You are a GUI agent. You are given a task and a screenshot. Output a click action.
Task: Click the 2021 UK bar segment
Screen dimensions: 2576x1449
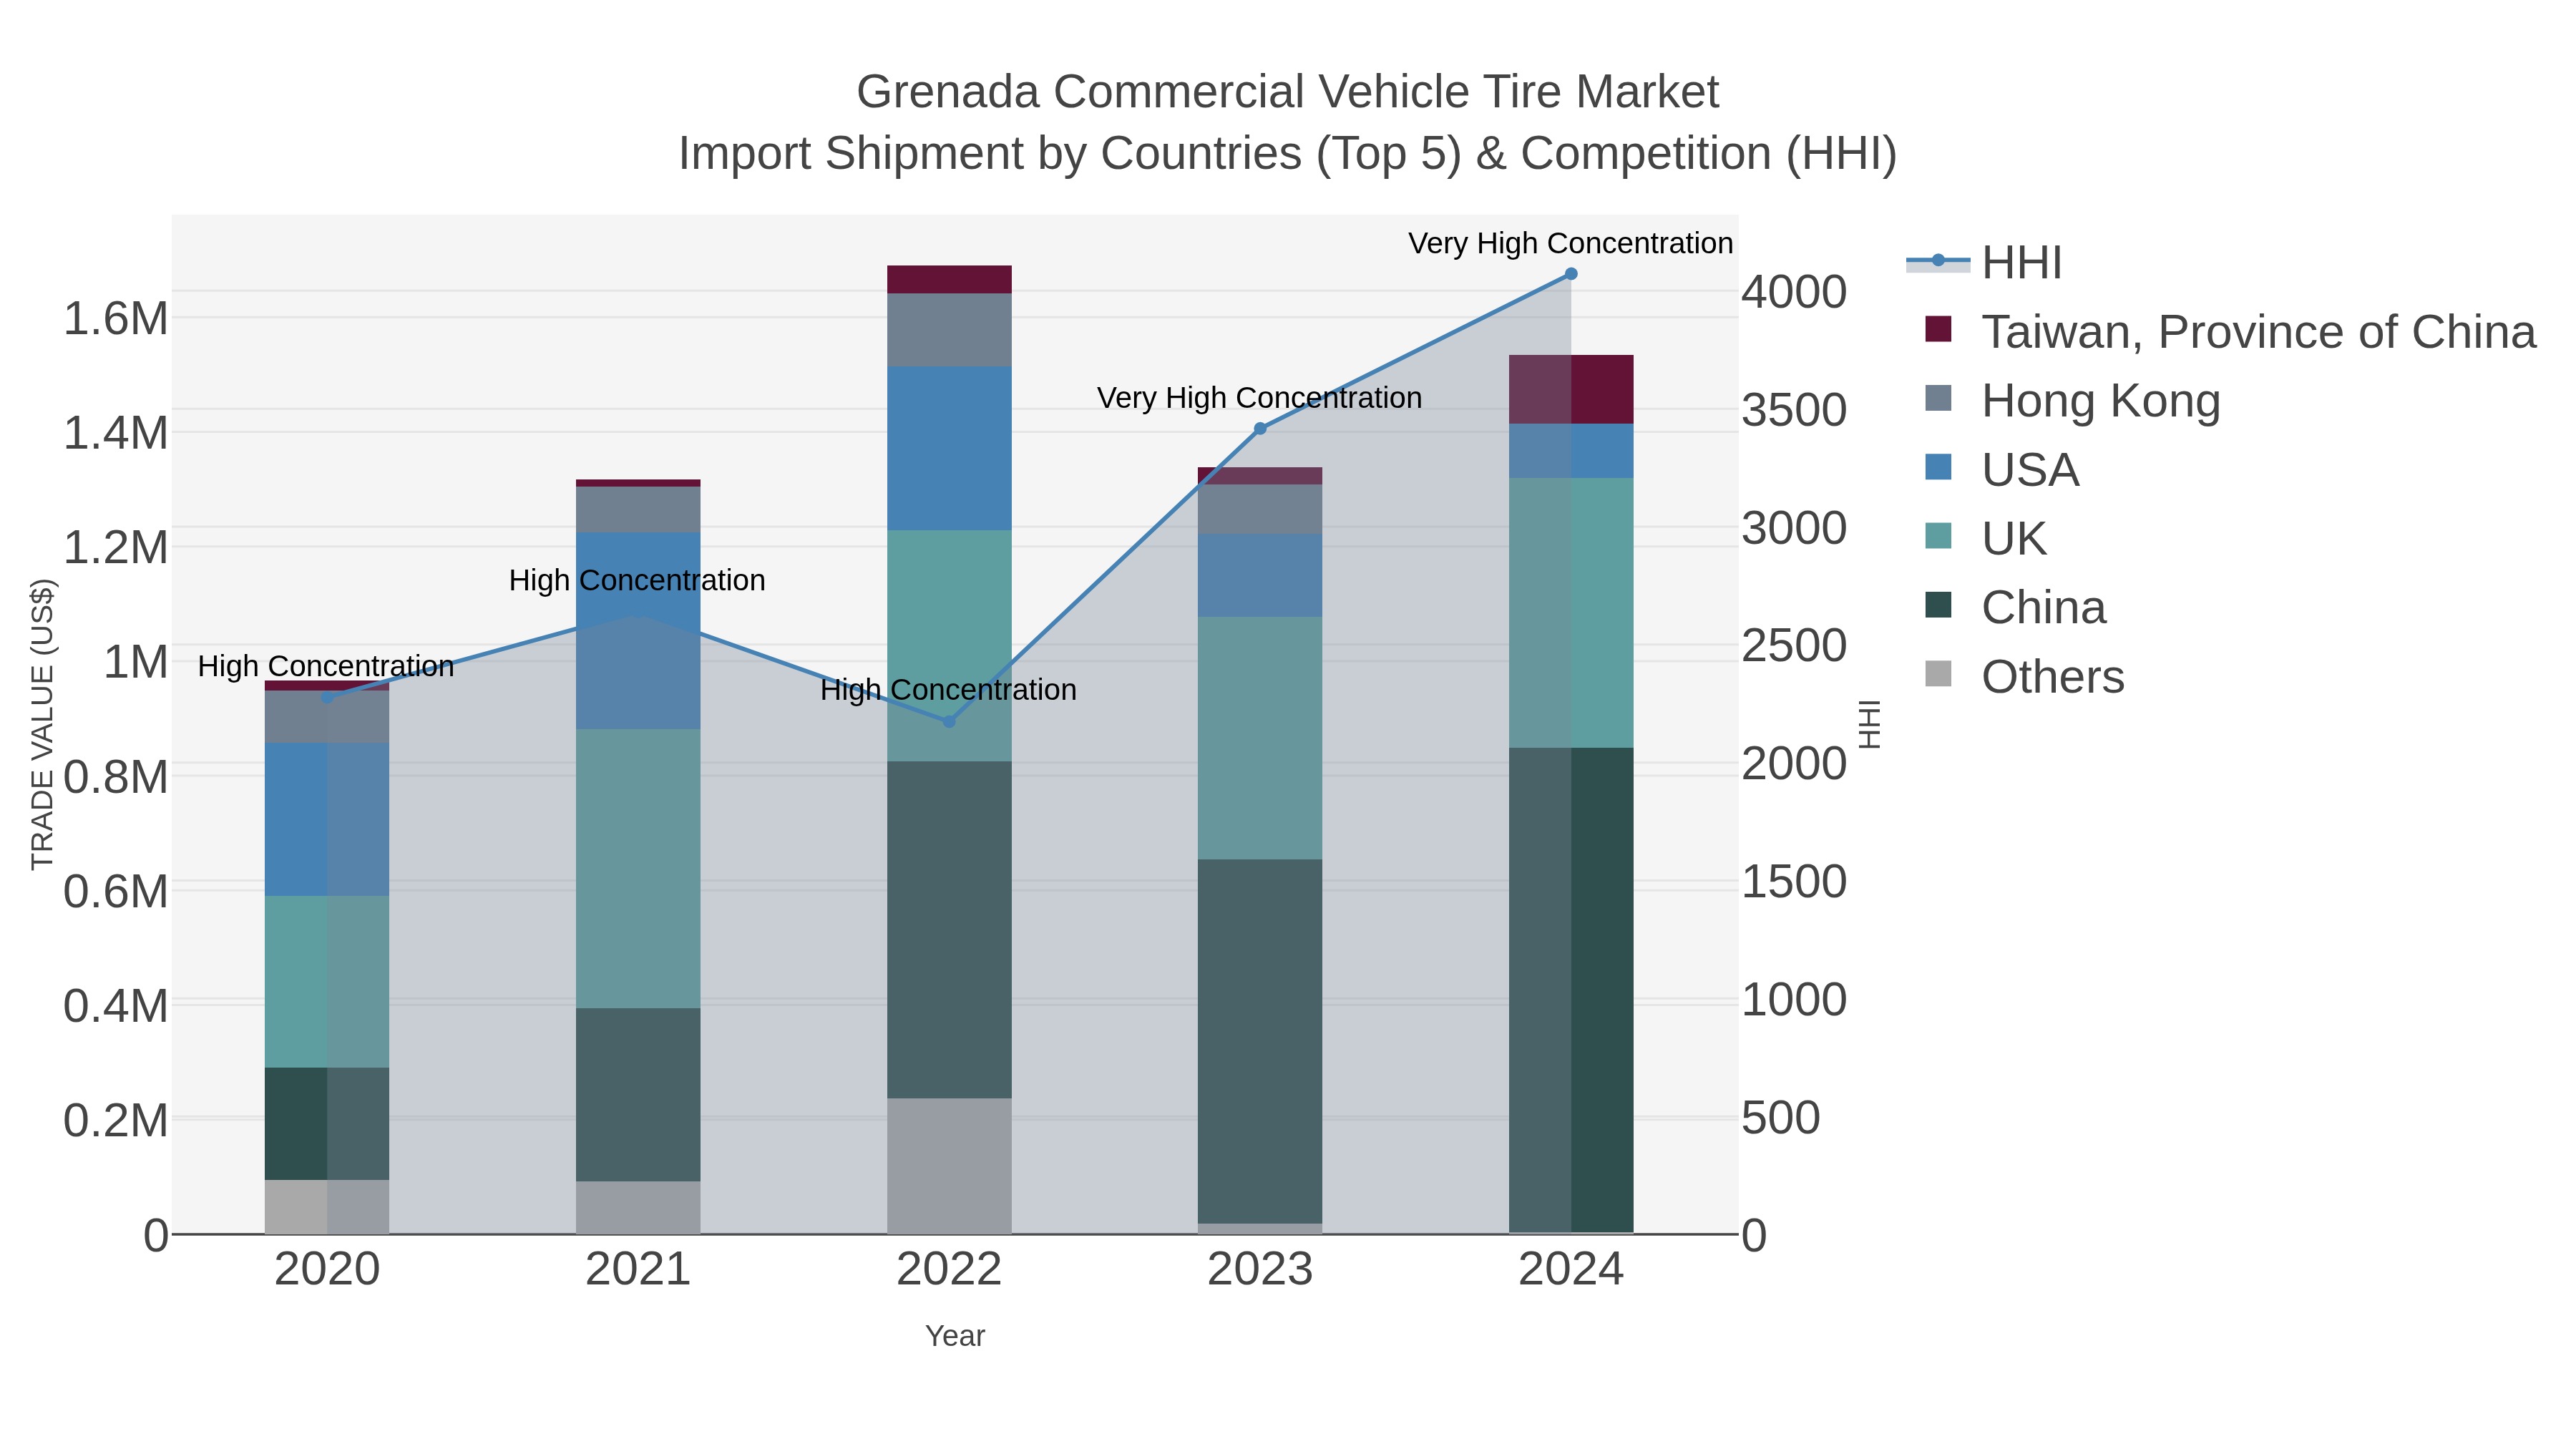[638, 868]
